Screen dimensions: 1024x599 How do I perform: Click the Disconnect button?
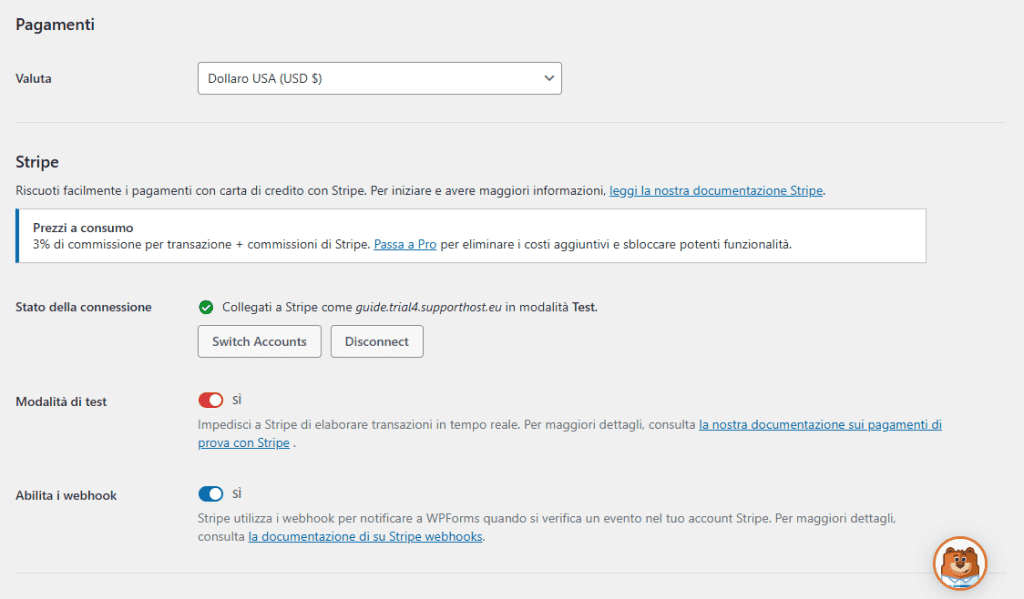click(377, 341)
